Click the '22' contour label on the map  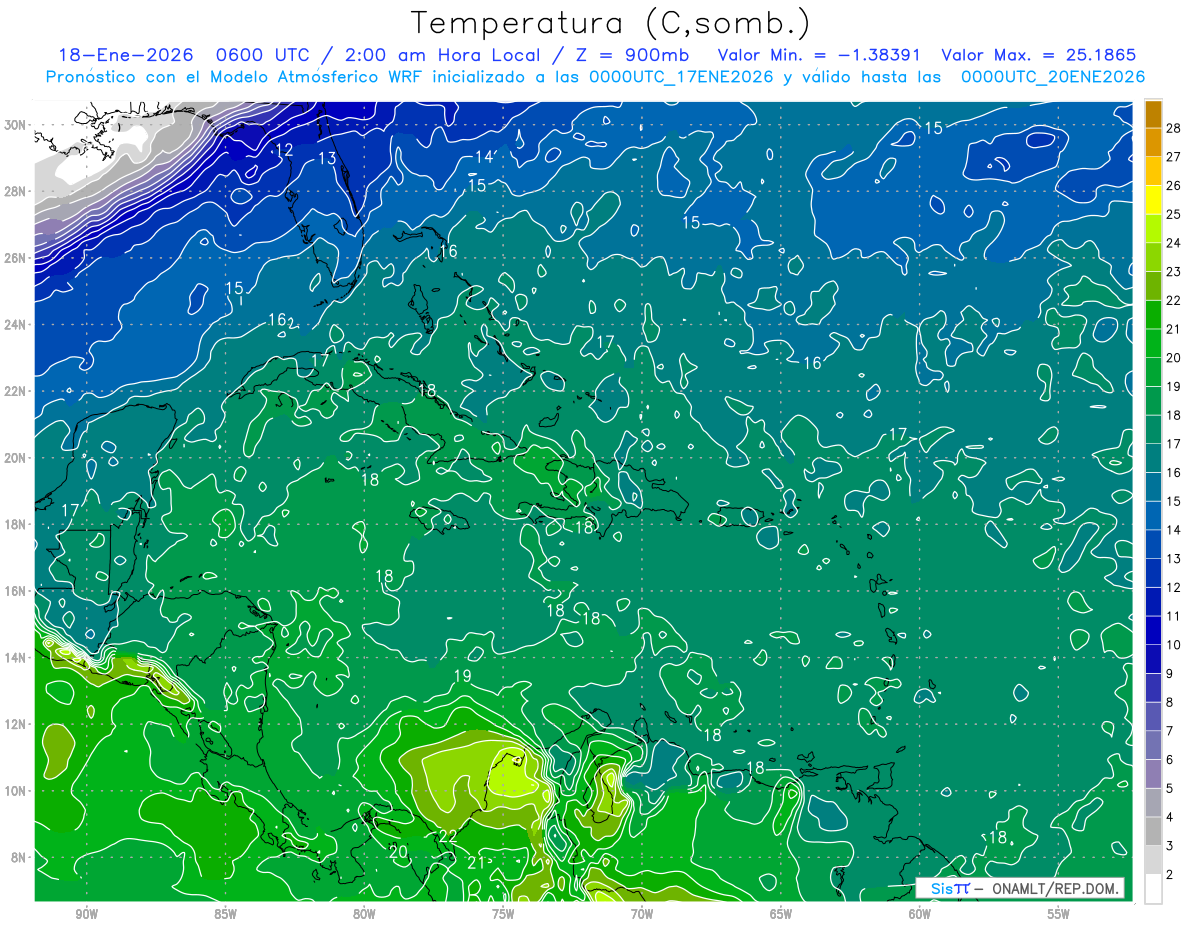click(449, 836)
